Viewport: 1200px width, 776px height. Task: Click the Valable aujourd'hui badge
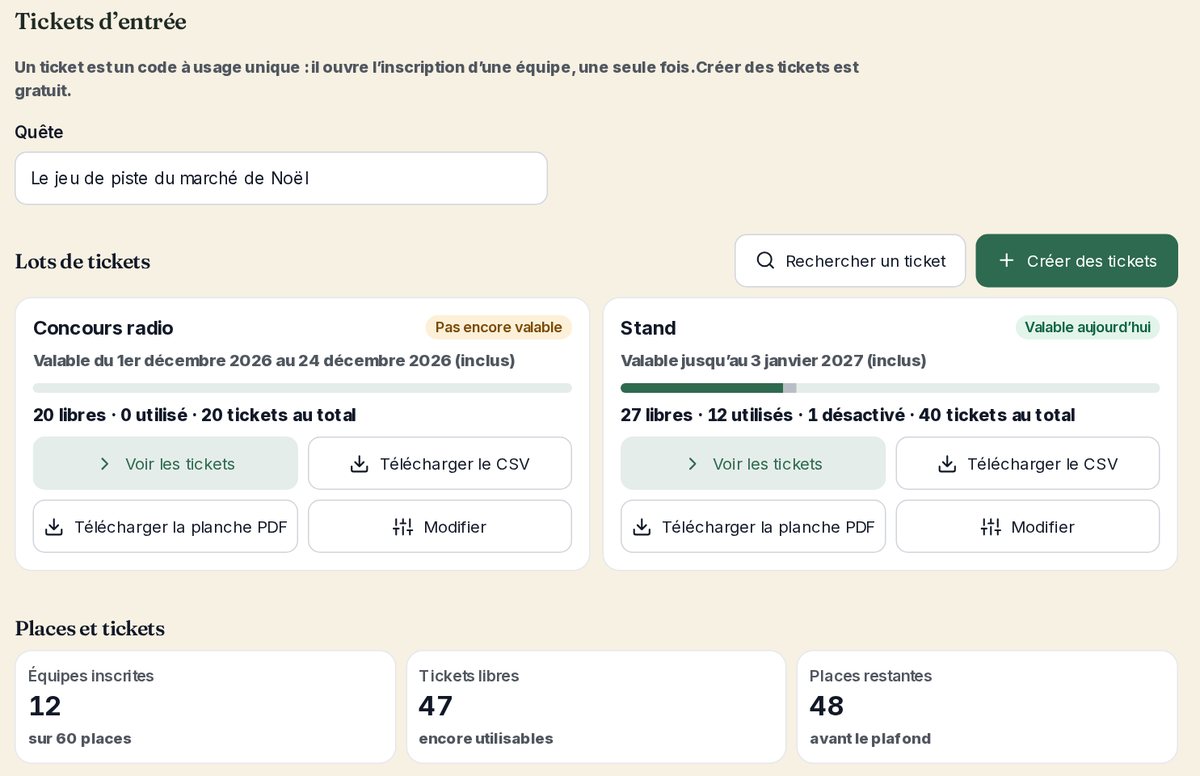pyautogui.click(x=1088, y=327)
